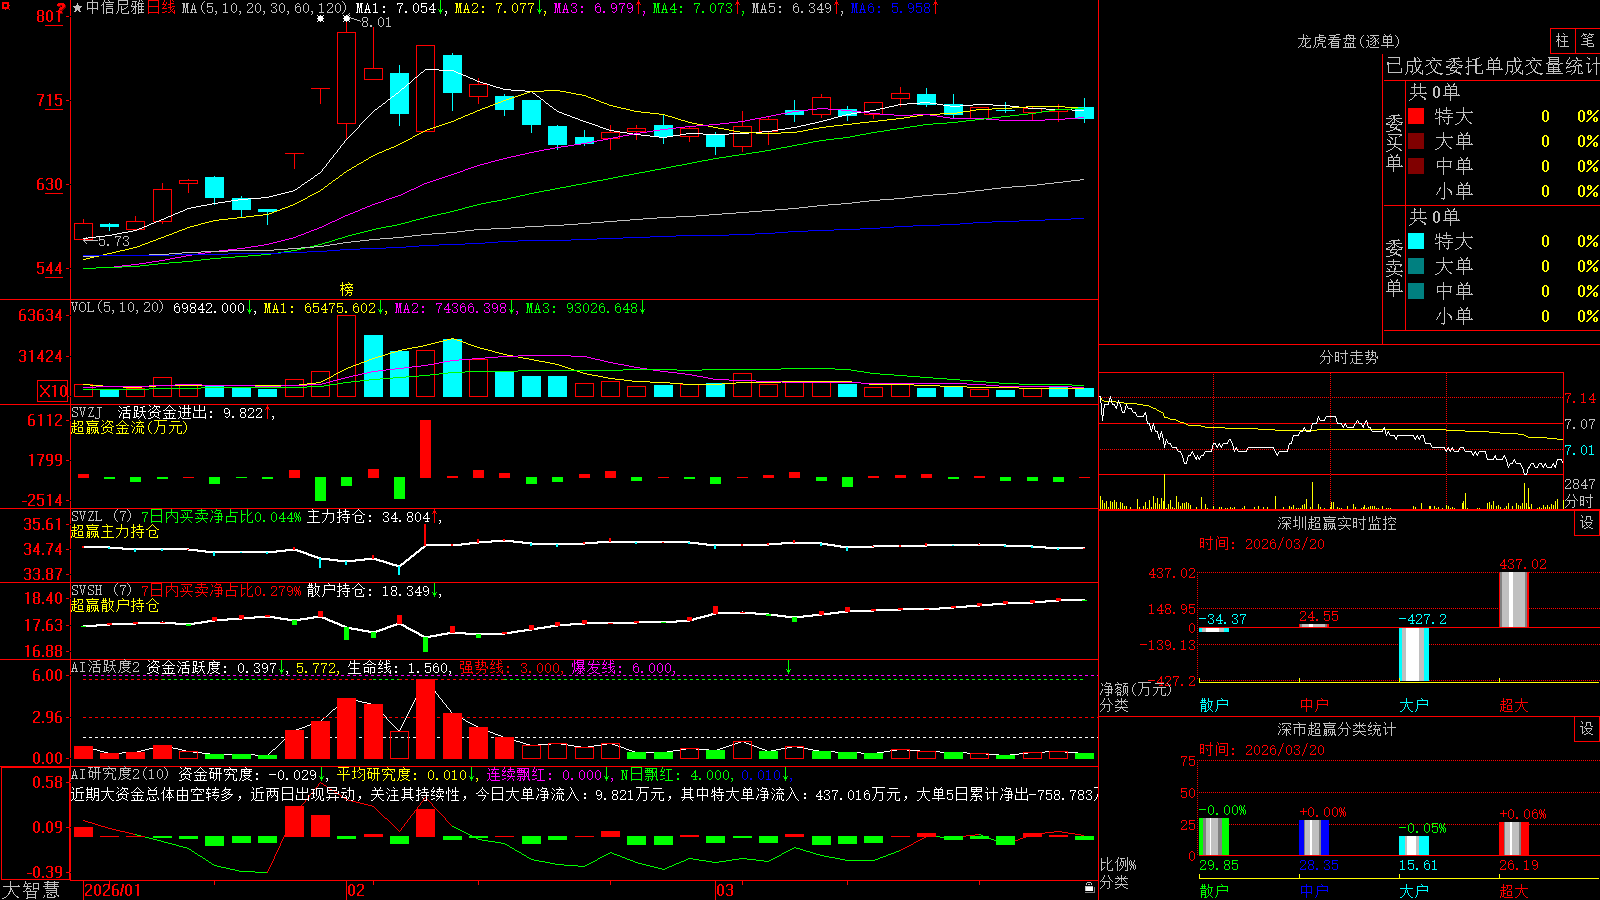This screenshot has width=1600, height=900.
Task: Click the cyan 特大 sell-order color swatch
Action: coord(1416,241)
